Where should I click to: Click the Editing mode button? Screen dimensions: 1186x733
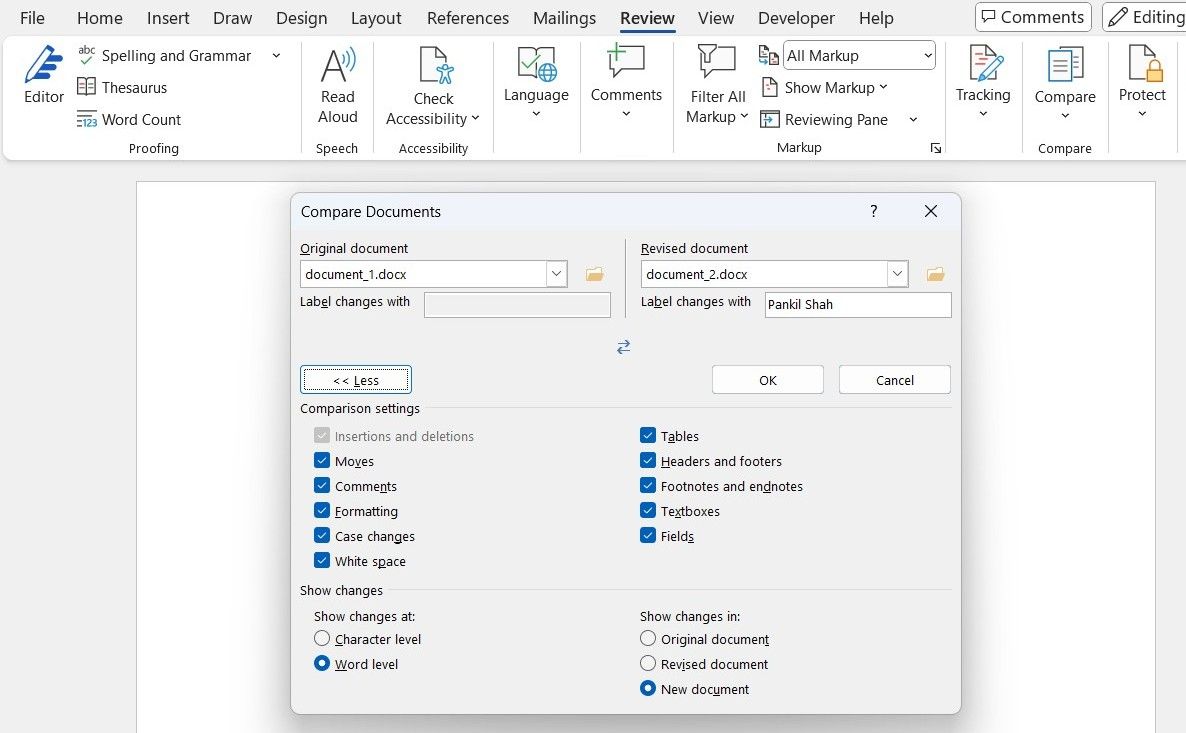[1145, 17]
